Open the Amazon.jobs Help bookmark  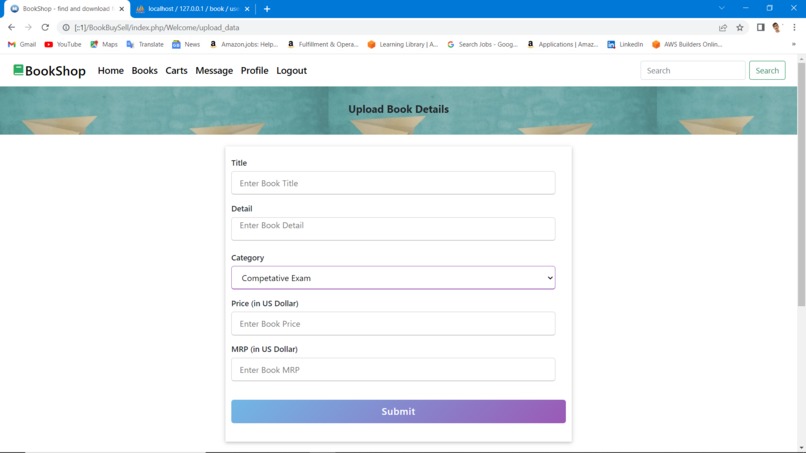tap(244, 44)
